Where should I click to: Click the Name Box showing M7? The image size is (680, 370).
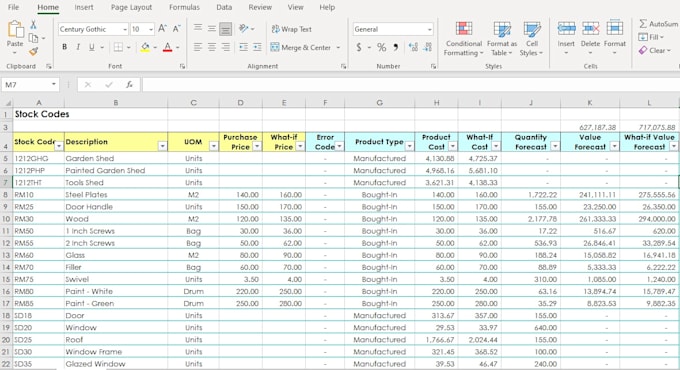[x=30, y=85]
